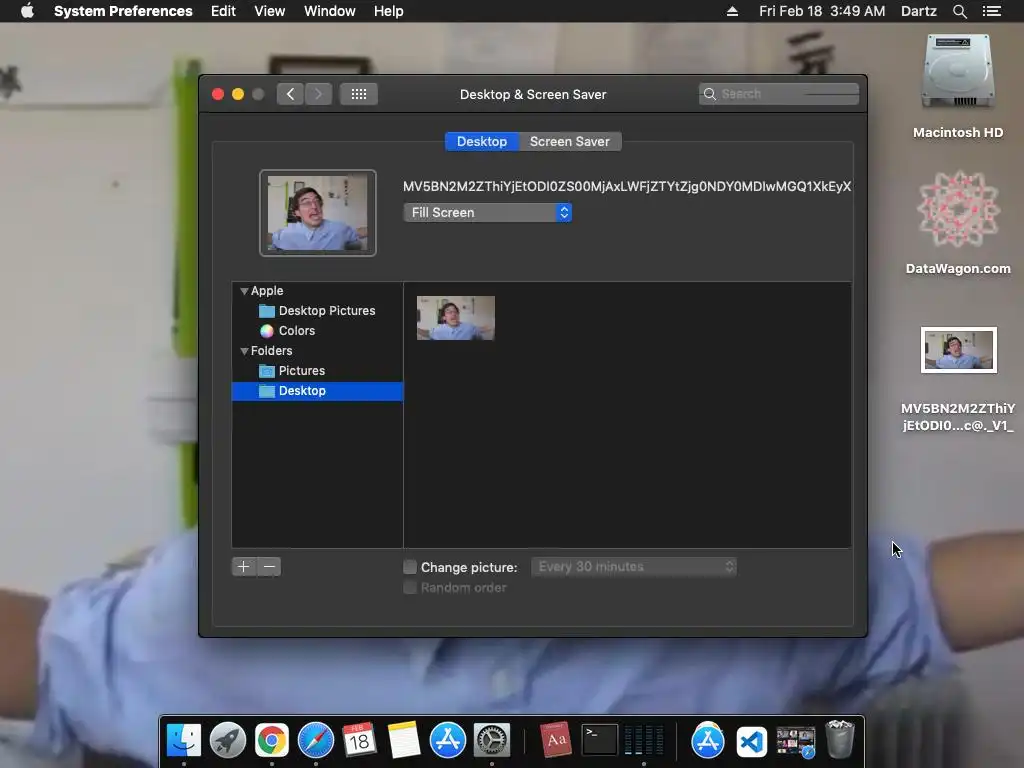Viewport: 1024px width, 768px height.
Task: Open the Fill Screen dropdown
Action: coord(487,212)
